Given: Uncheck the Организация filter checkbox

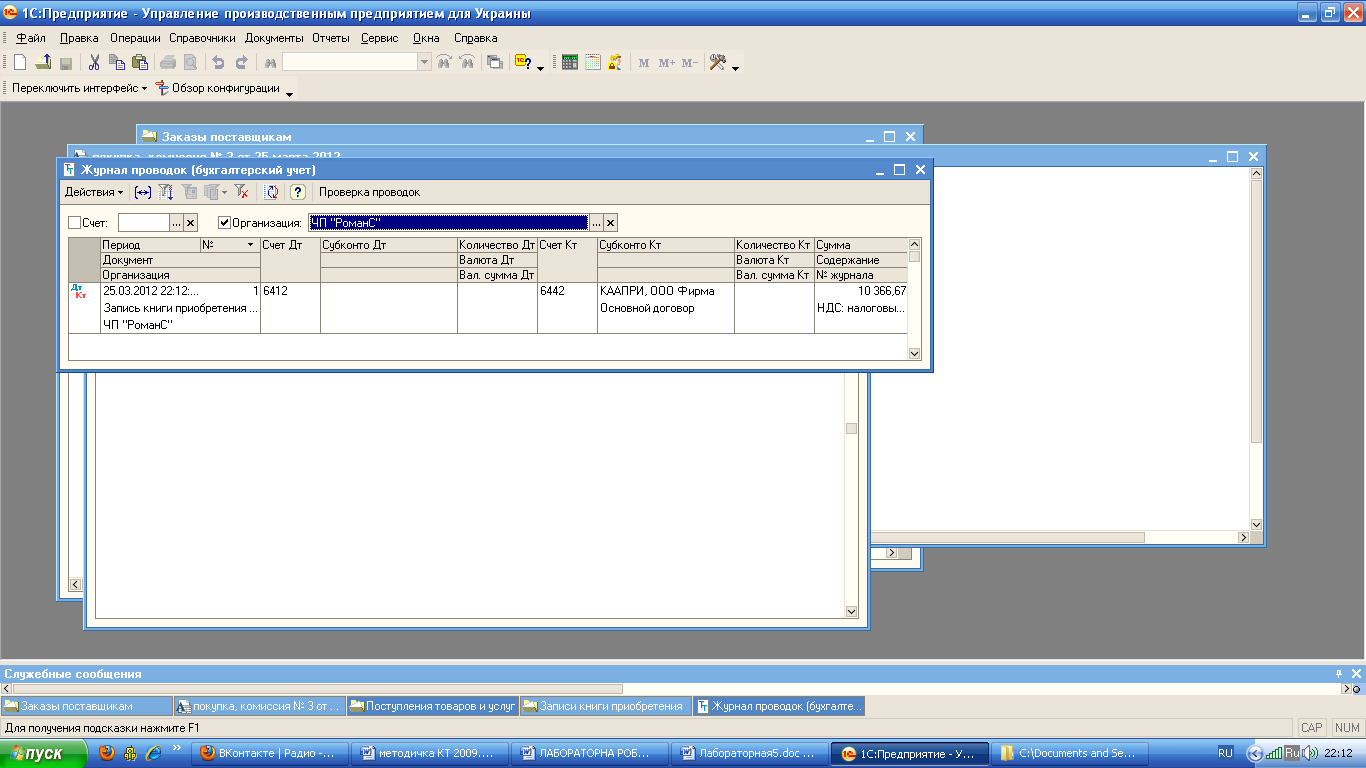Looking at the screenshot, I should 224,223.
